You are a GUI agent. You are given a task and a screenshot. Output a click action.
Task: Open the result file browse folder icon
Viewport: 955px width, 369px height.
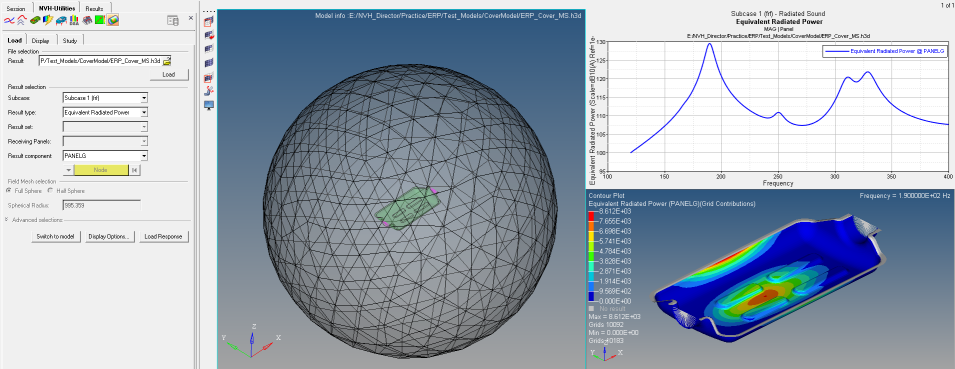coord(166,60)
